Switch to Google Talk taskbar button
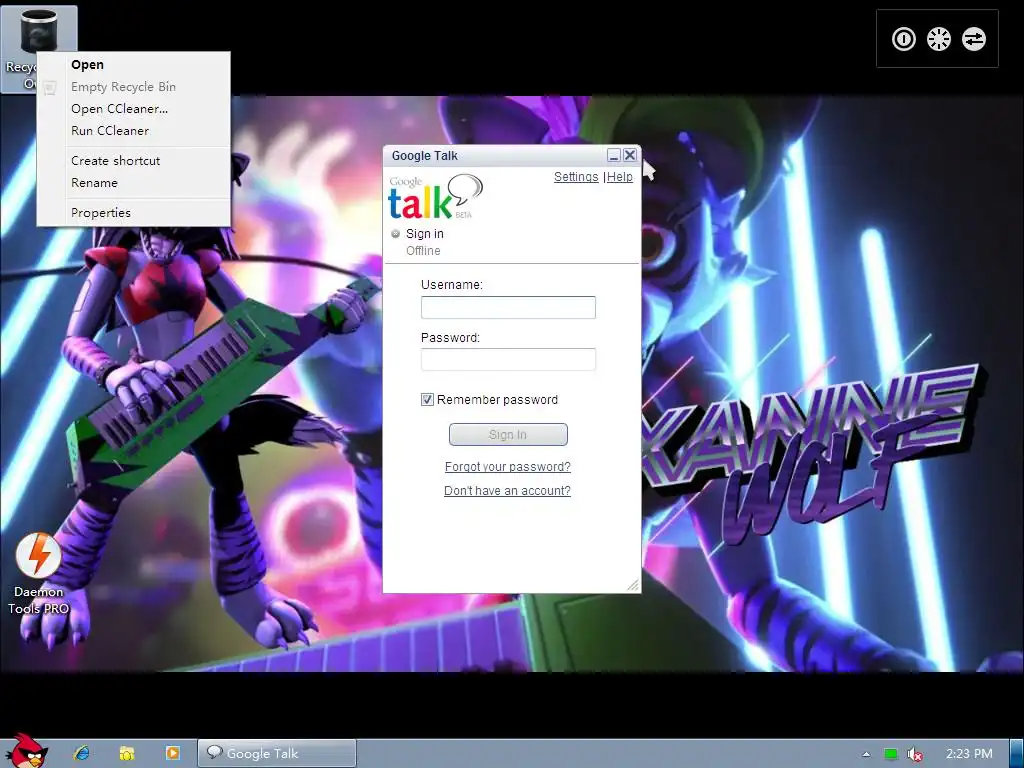Viewport: 1024px width, 768px height. coord(277,753)
